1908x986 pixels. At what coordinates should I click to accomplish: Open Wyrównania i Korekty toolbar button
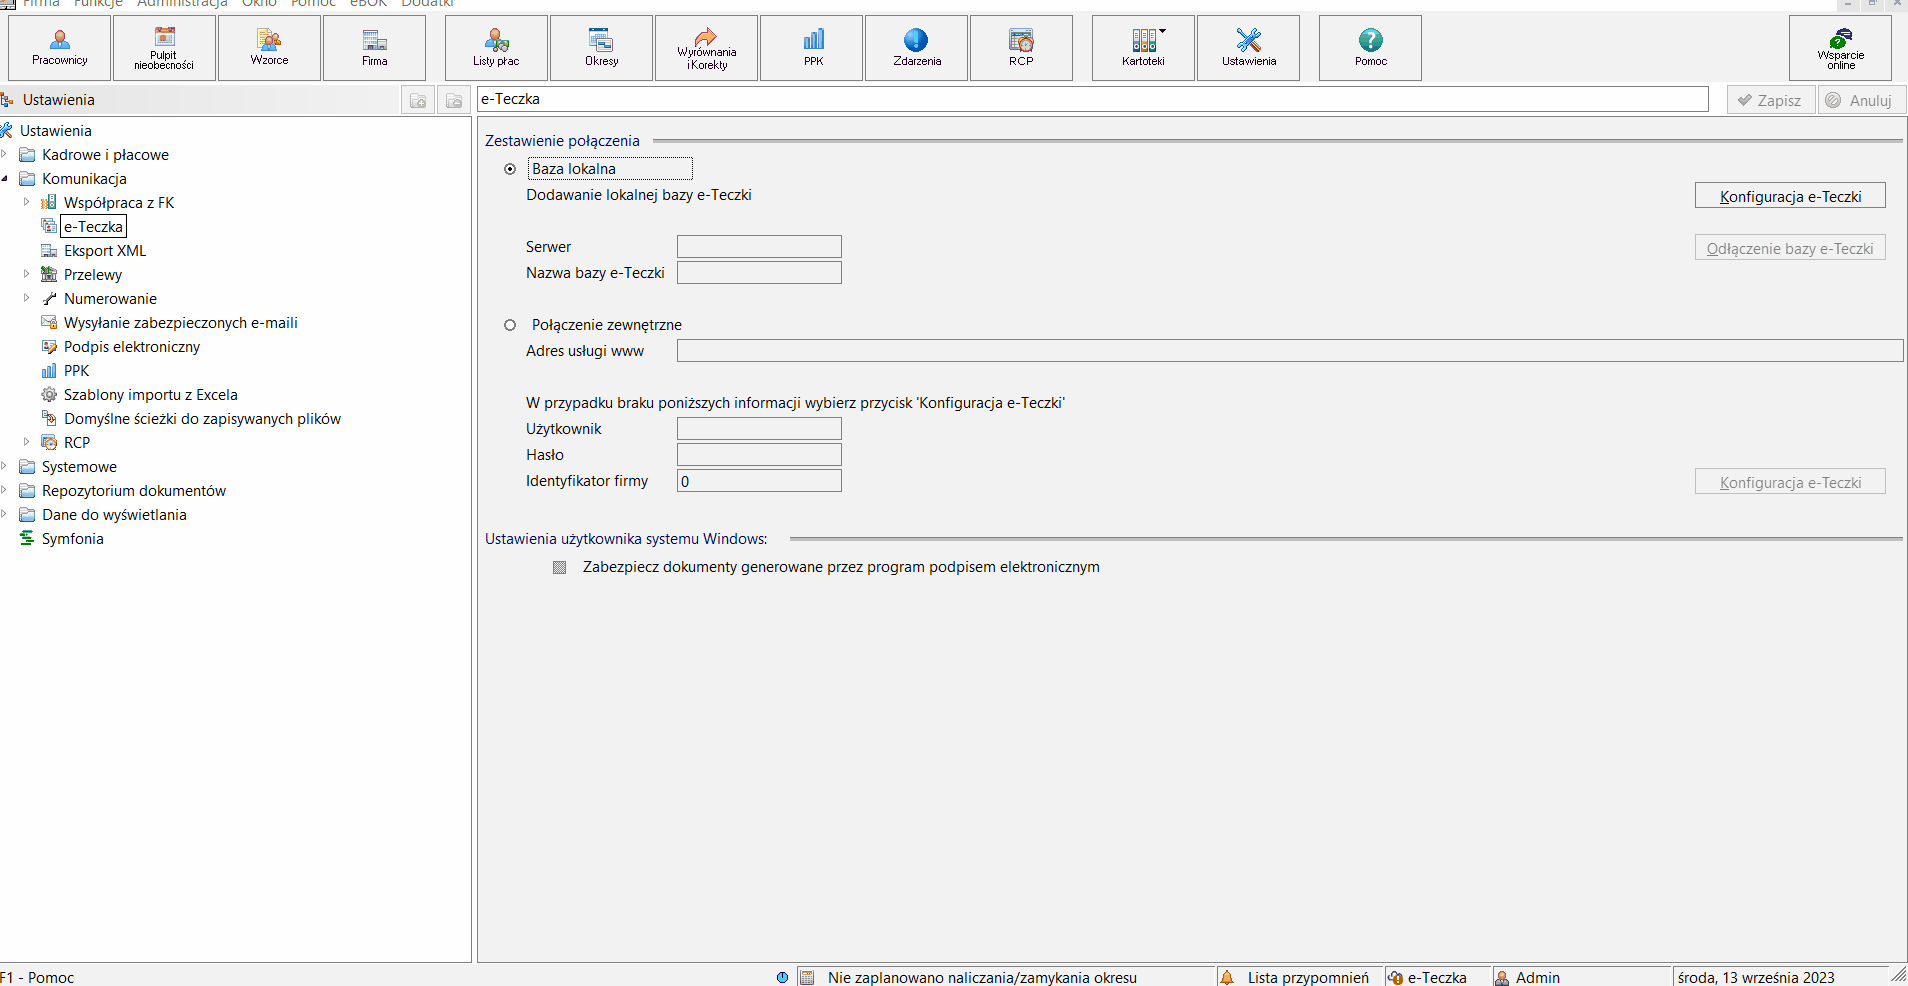click(706, 48)
